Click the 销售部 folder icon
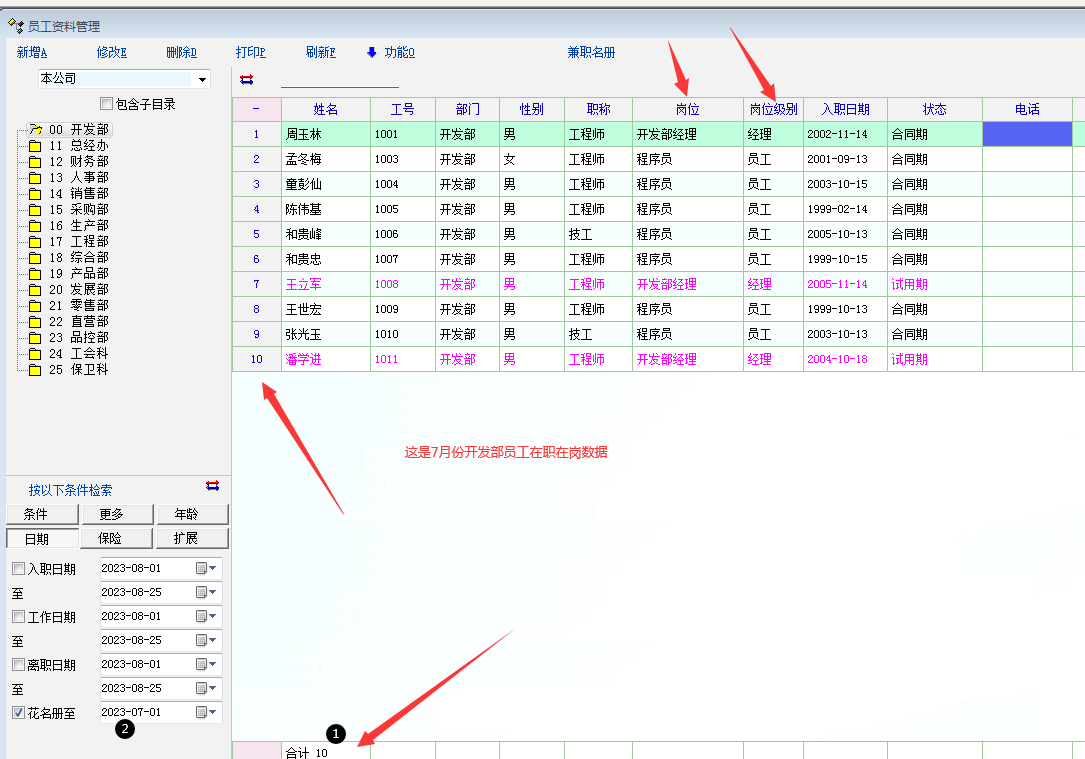 tap(35, 194)
